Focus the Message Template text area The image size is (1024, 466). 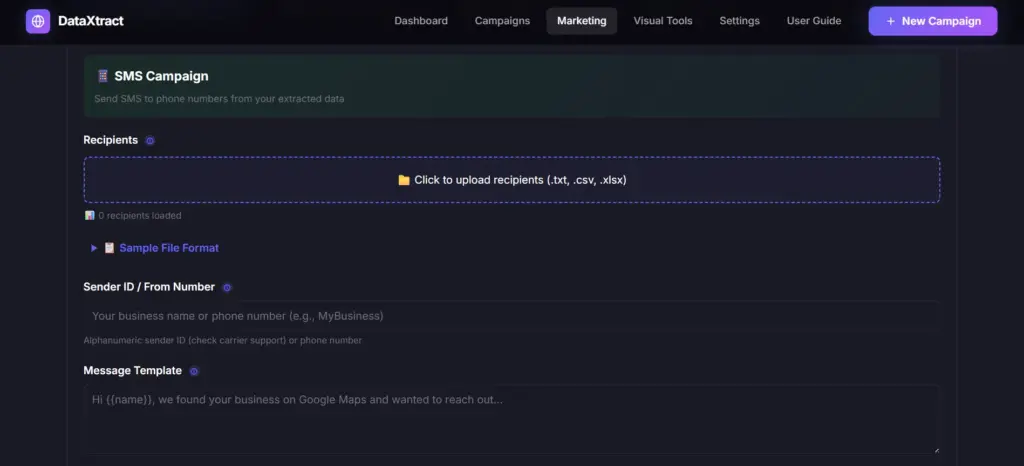click(x=512, y=419)
